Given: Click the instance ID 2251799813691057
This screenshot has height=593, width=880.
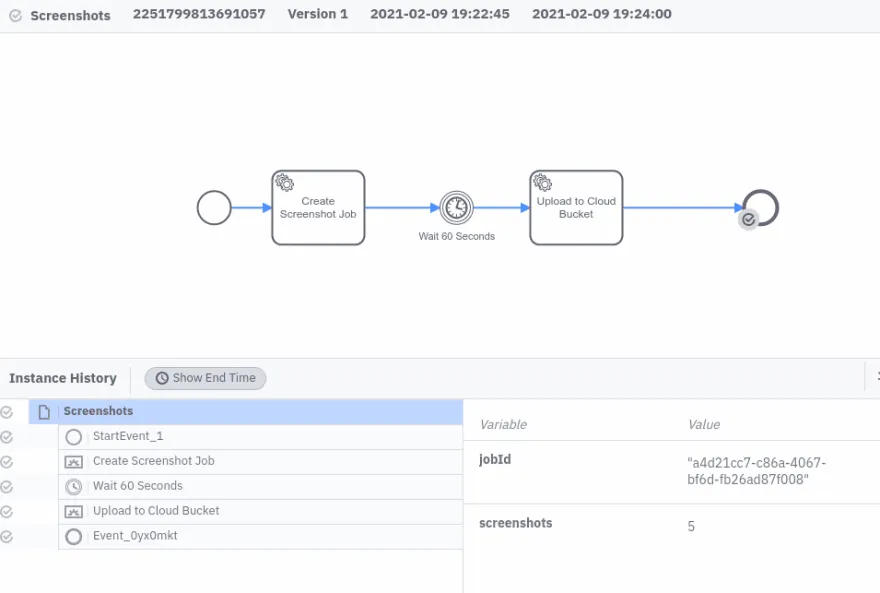Looking at the screenshot, I should (x=198, y=14).
